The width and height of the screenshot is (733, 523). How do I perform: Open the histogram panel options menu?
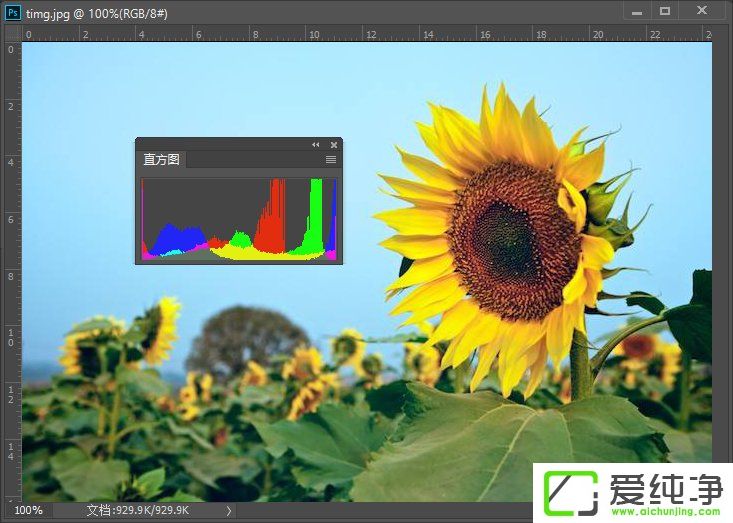point(331,160)
